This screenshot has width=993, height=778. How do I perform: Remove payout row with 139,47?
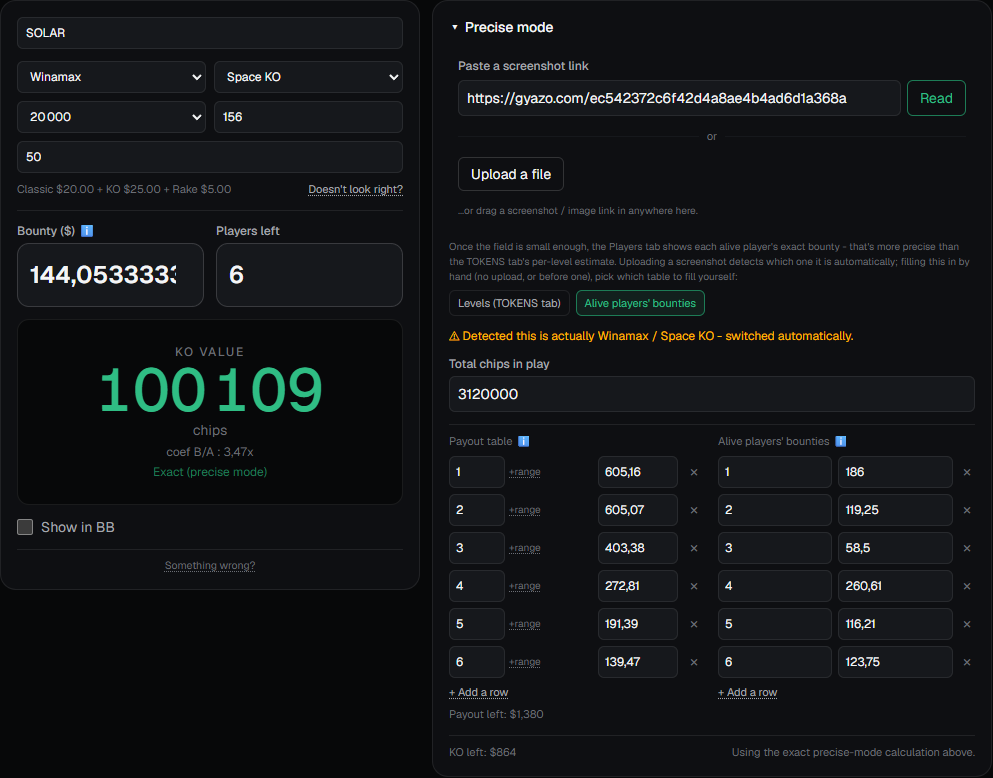point(694,662)
